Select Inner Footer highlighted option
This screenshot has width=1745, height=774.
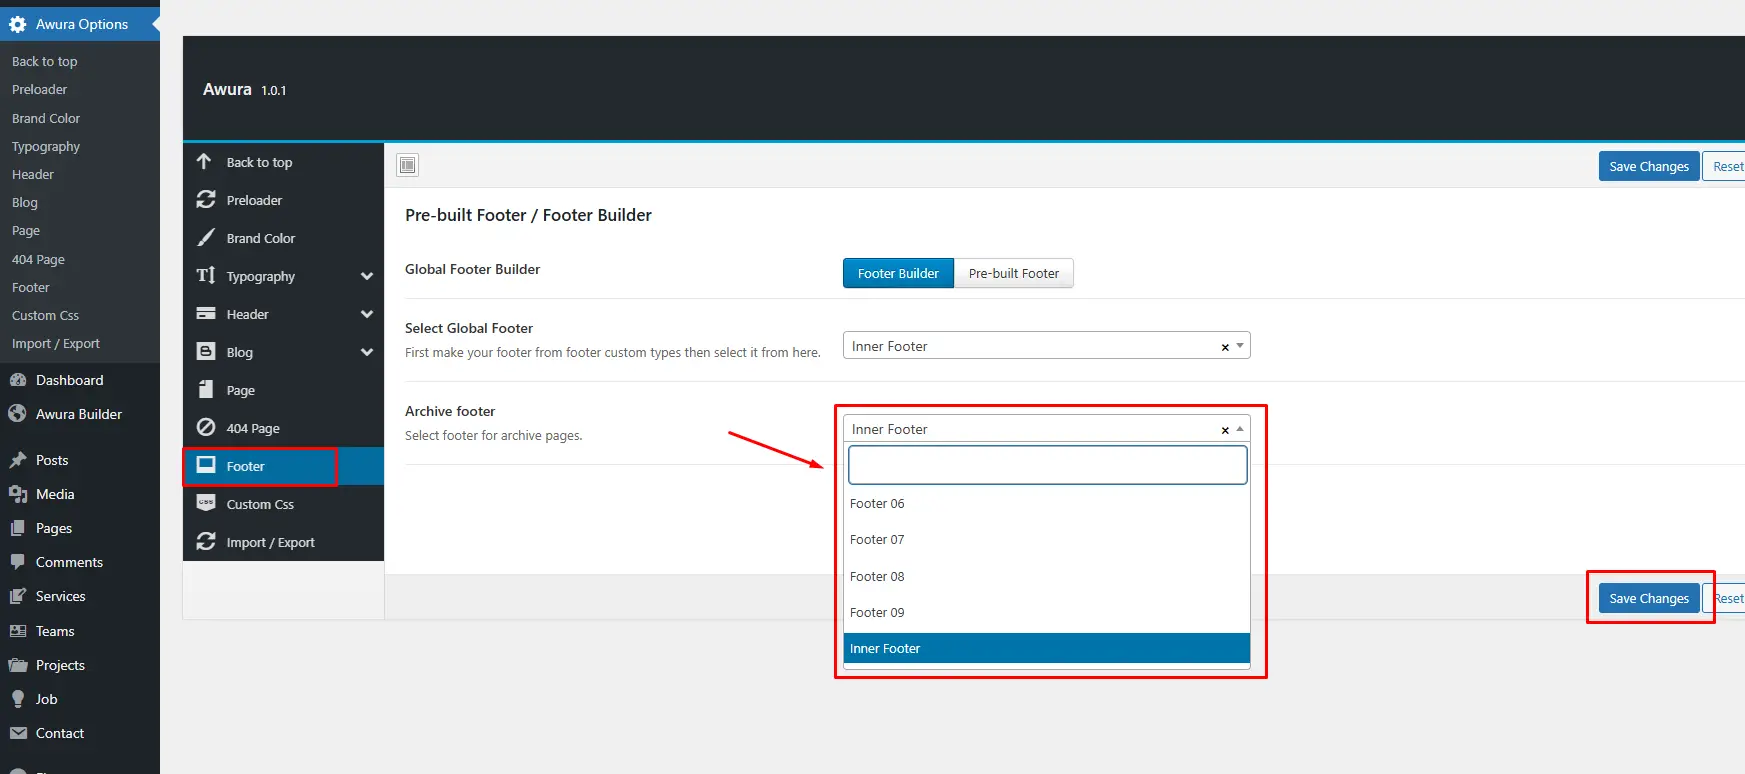[1047, 648]
